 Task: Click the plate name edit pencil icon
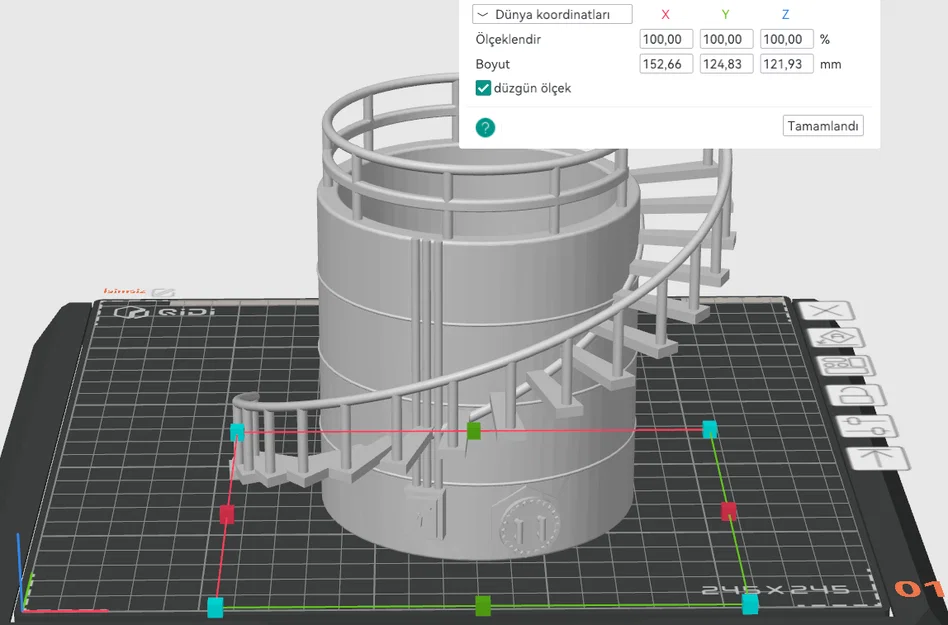point(163,293)
